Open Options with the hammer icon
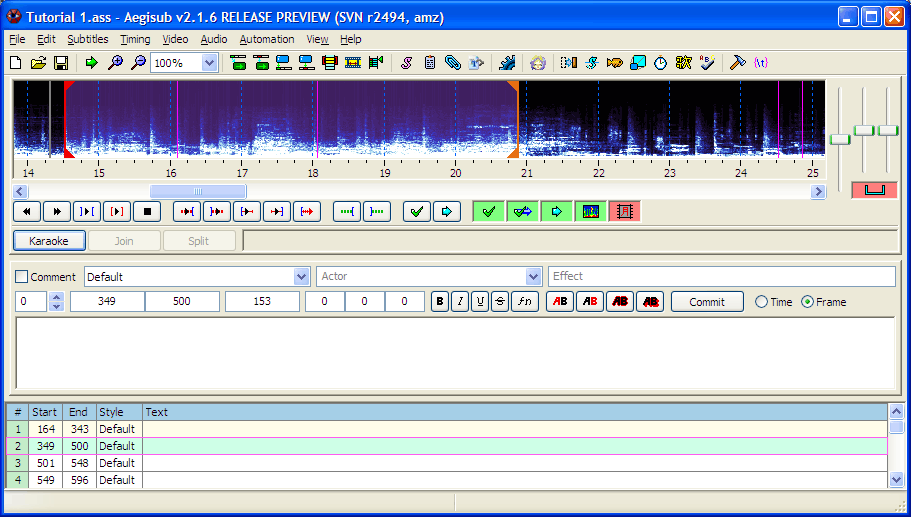The width and height of the screenshot is (911, 517). 738,63
